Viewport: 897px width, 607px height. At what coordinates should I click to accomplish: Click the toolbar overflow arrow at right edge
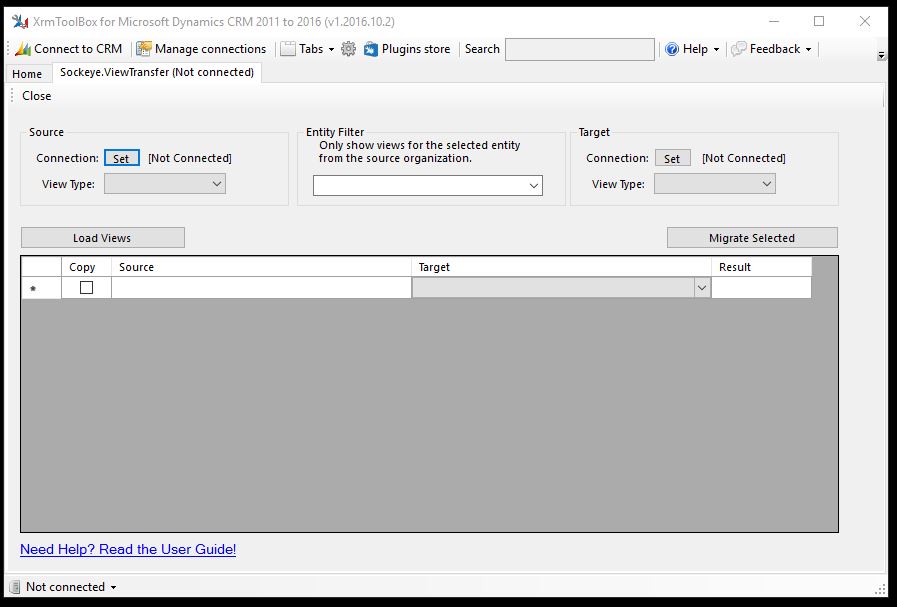pos(882,55)
